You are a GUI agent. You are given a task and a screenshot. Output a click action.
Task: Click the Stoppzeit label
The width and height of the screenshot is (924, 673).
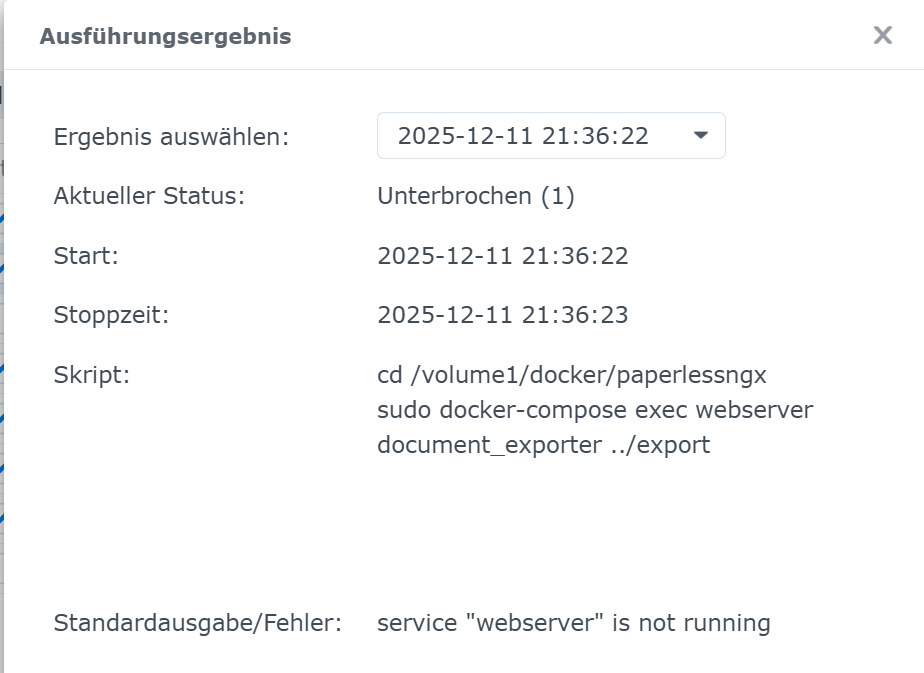111,316
